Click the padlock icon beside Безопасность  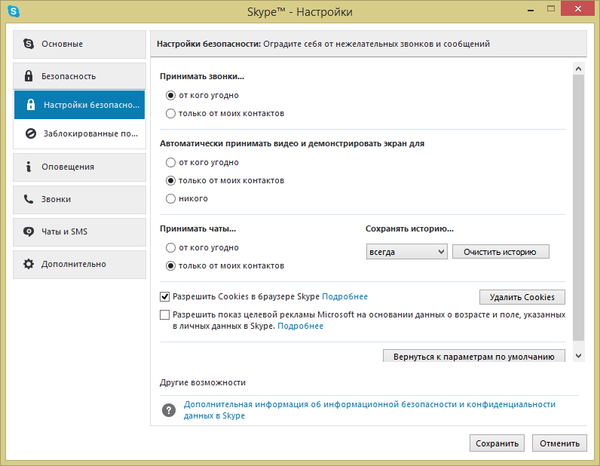[x=29, y=76]
